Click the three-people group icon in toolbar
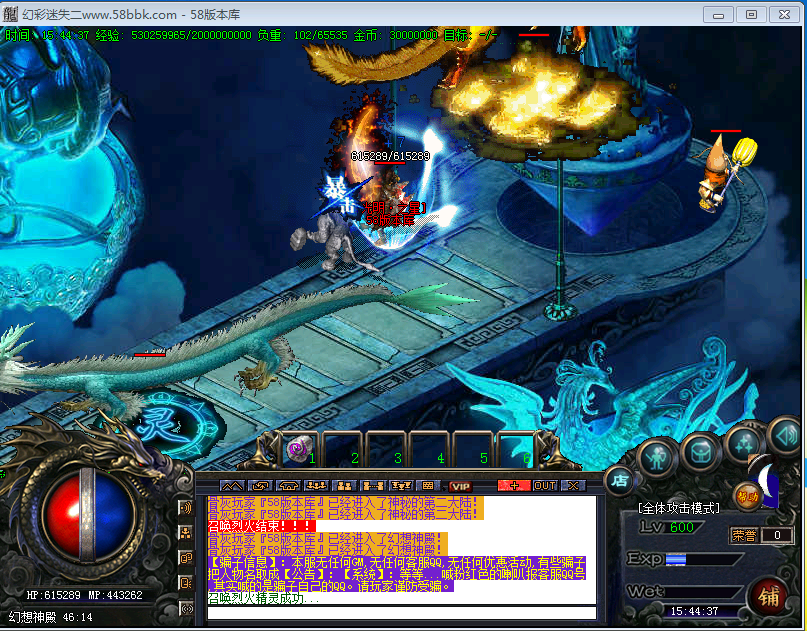This screenshot has height=631, width=807. pyautogui.click(x=316, y=486)
